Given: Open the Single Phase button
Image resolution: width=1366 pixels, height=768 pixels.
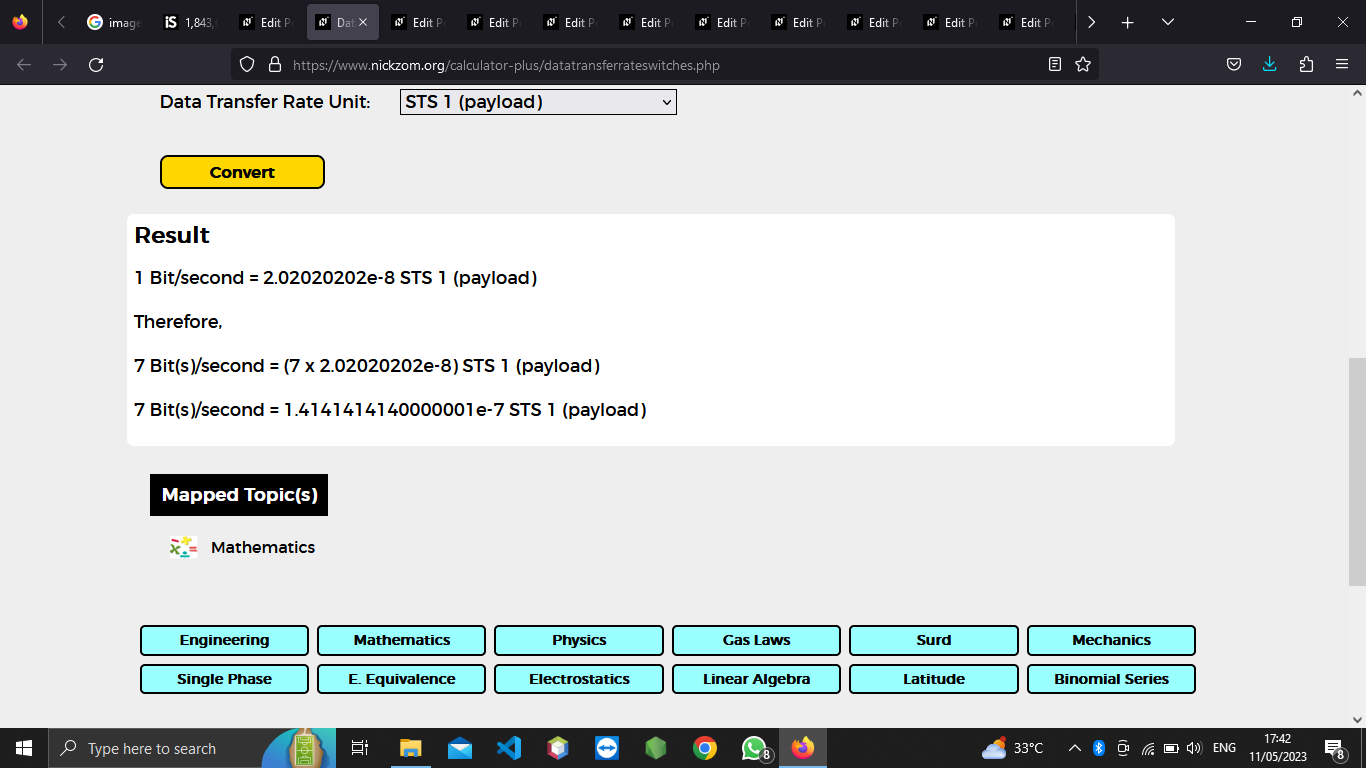Looking at the screenshot, I should [224, 679].
